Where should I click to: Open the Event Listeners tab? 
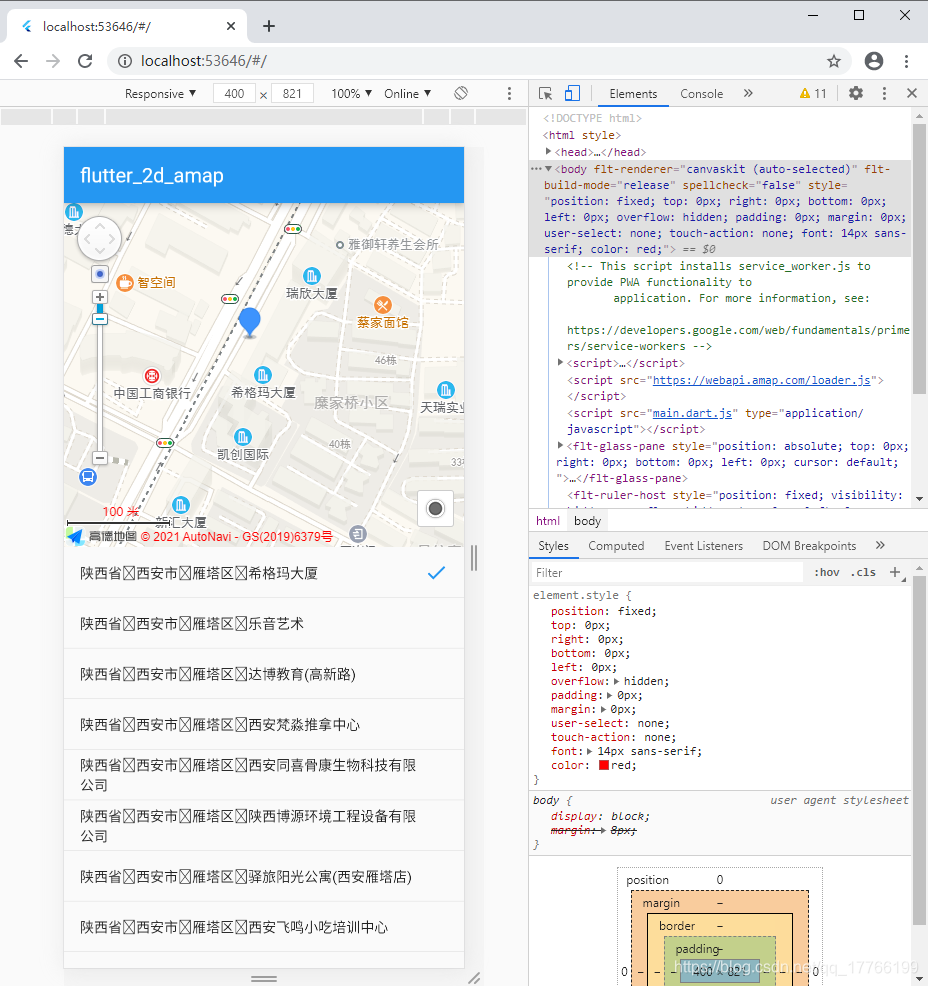coord(704,546)
